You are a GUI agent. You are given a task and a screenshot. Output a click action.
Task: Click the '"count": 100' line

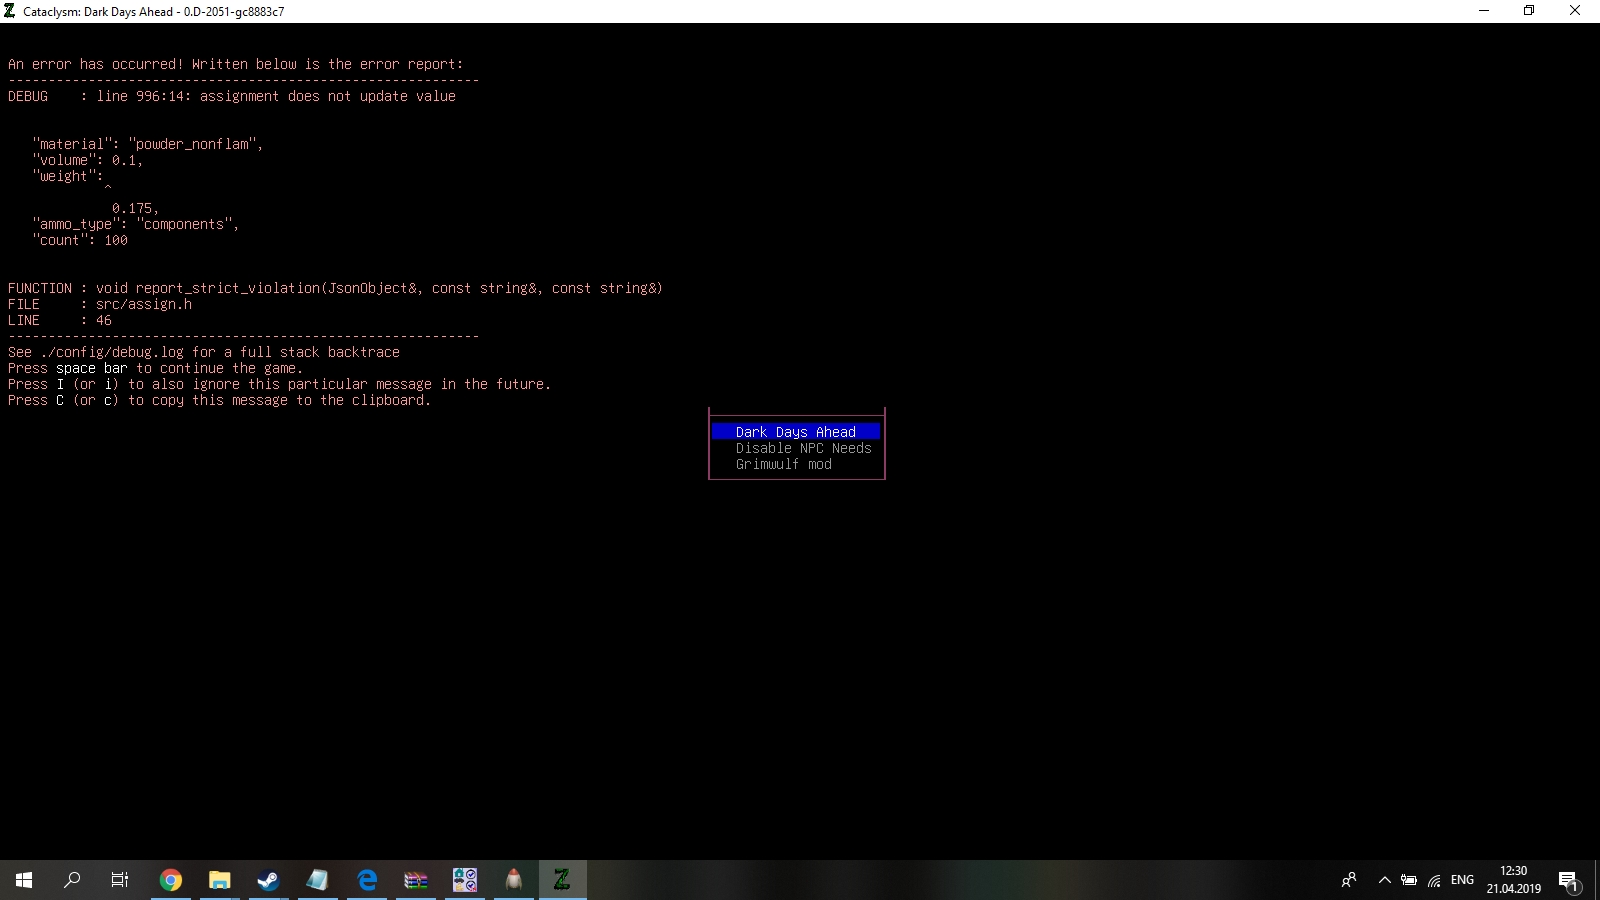[80, 240]
